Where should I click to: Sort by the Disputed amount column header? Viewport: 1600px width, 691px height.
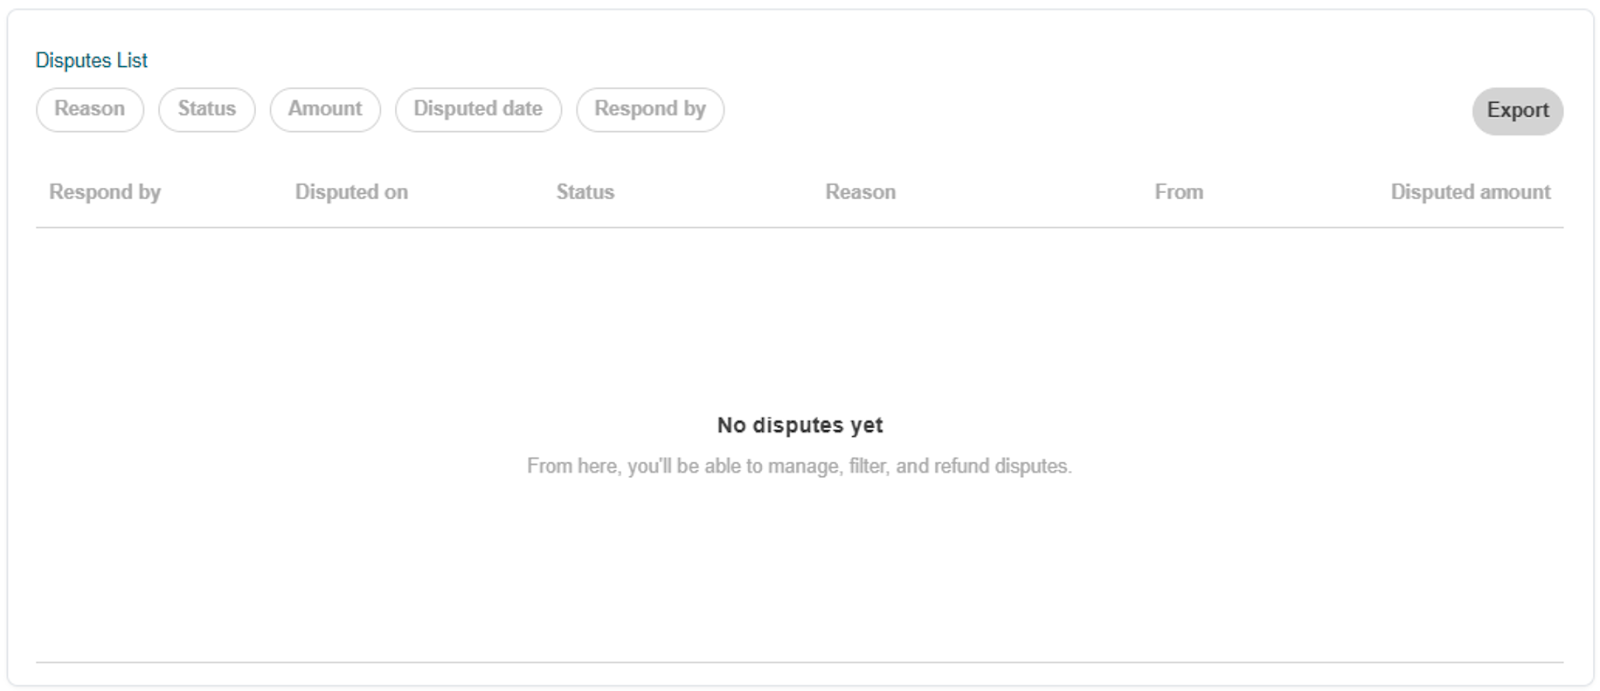tap(1470, 192)
